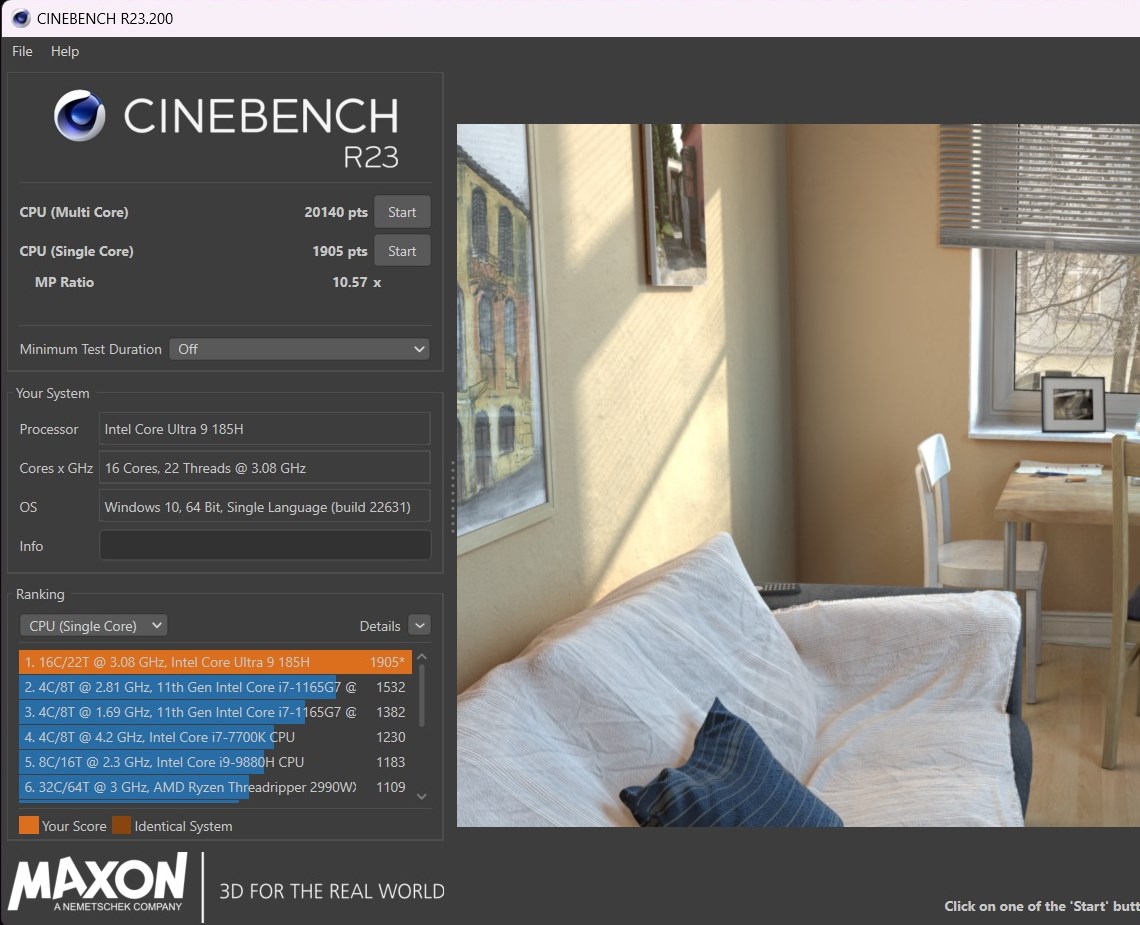Click ranking list scroll down arrow
Viewport: 1140px width, 925px height.
[422, 796]
